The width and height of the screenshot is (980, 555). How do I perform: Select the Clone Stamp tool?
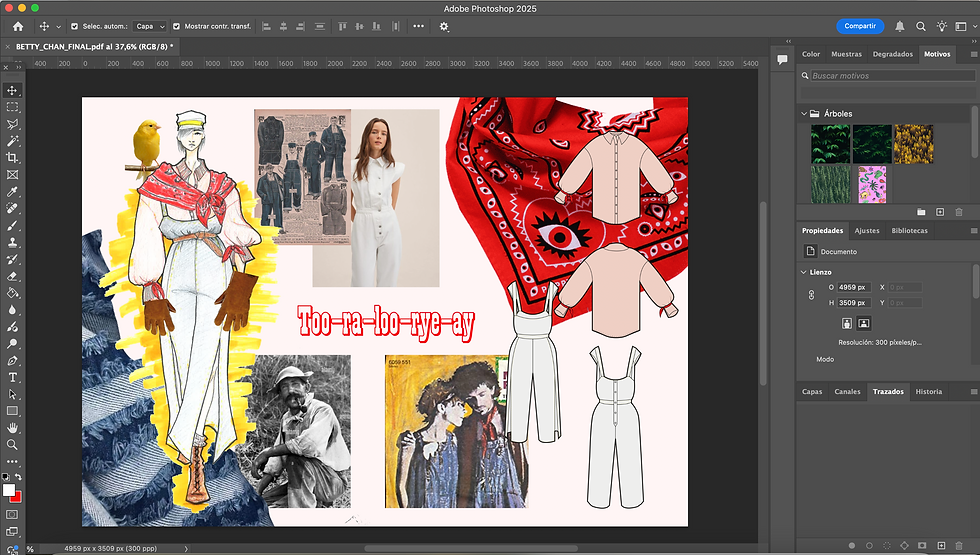click(x=12, y=242)
